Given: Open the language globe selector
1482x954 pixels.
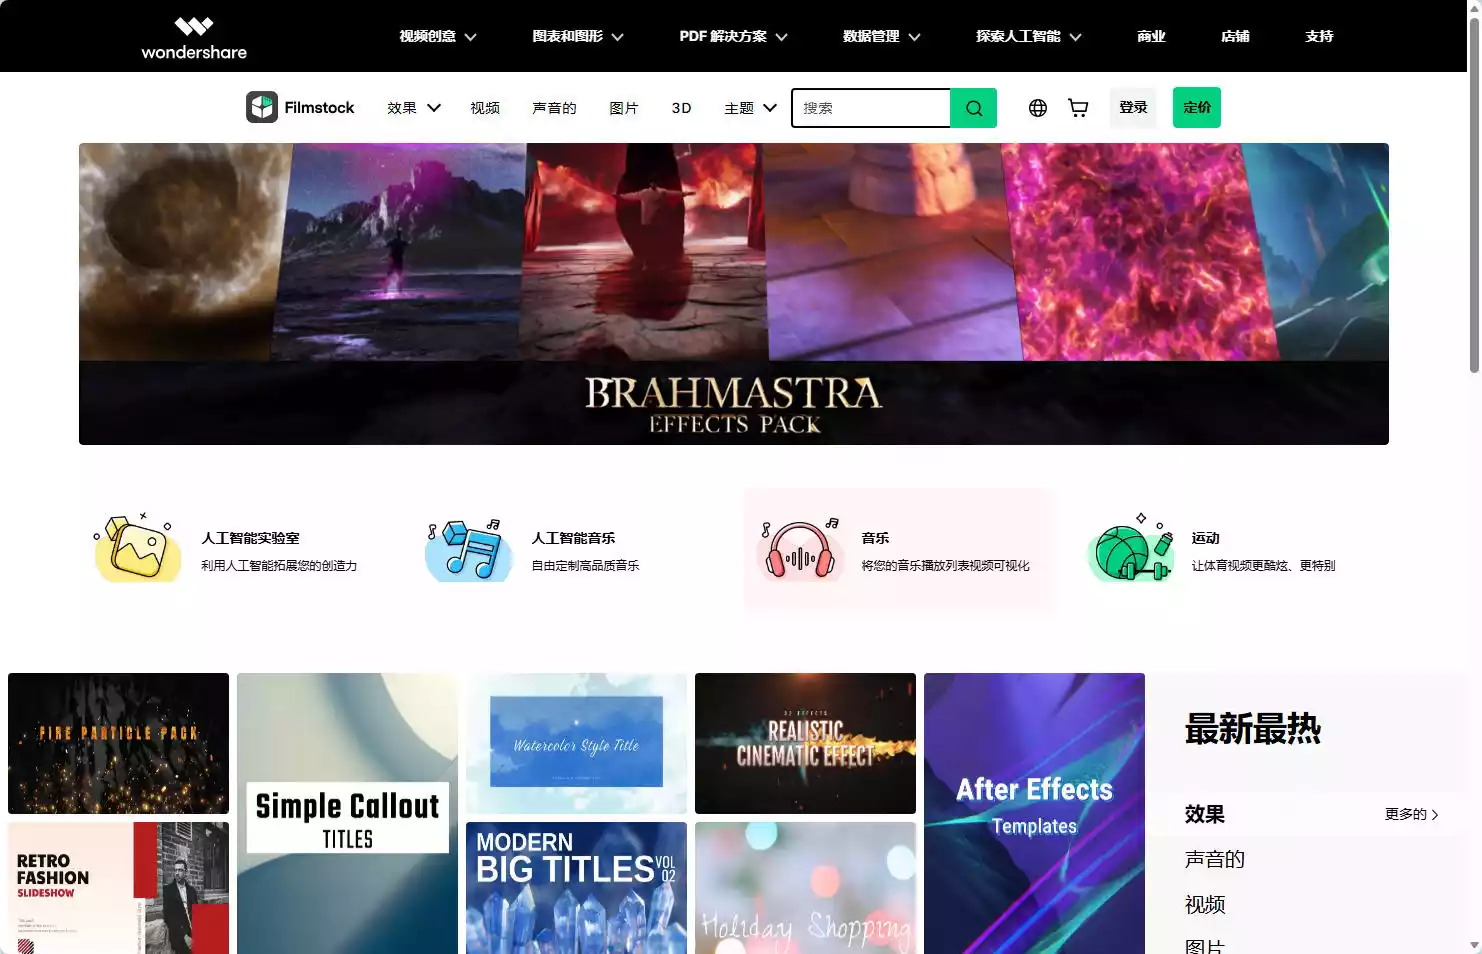Looking at the screenshot, I should click(1038, 108).
